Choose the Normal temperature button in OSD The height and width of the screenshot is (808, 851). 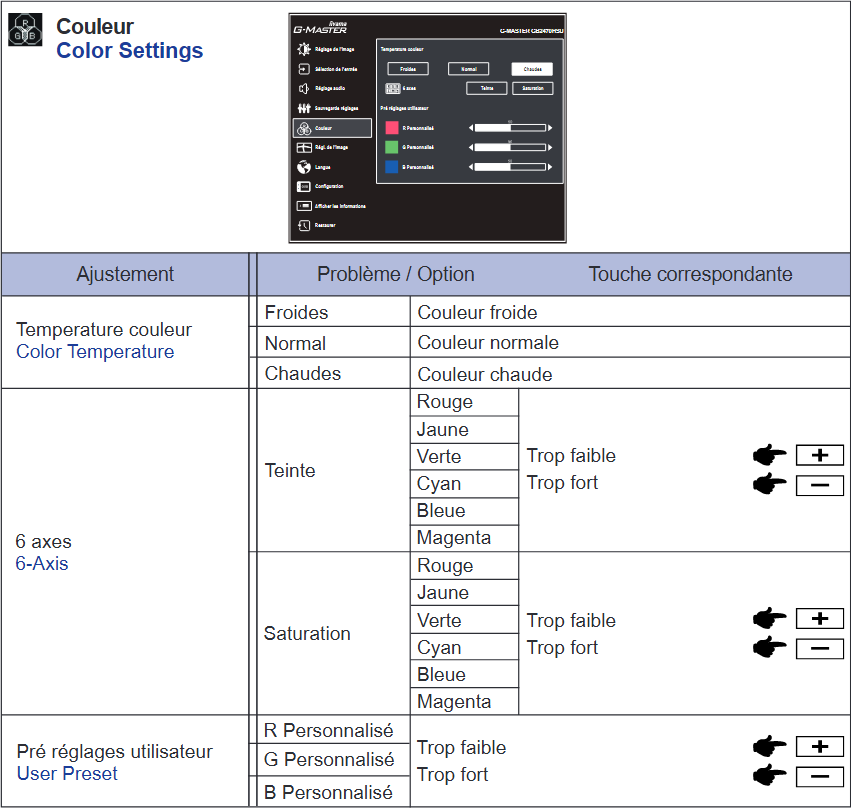pos(469,69)
